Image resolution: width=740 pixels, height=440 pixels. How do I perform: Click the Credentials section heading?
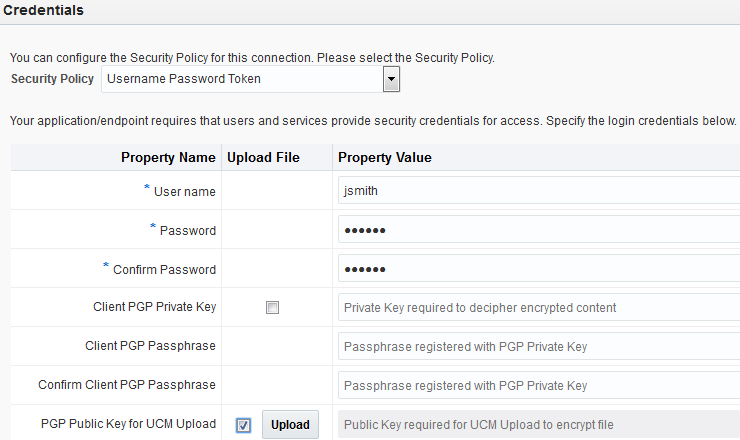coord(44,11)
